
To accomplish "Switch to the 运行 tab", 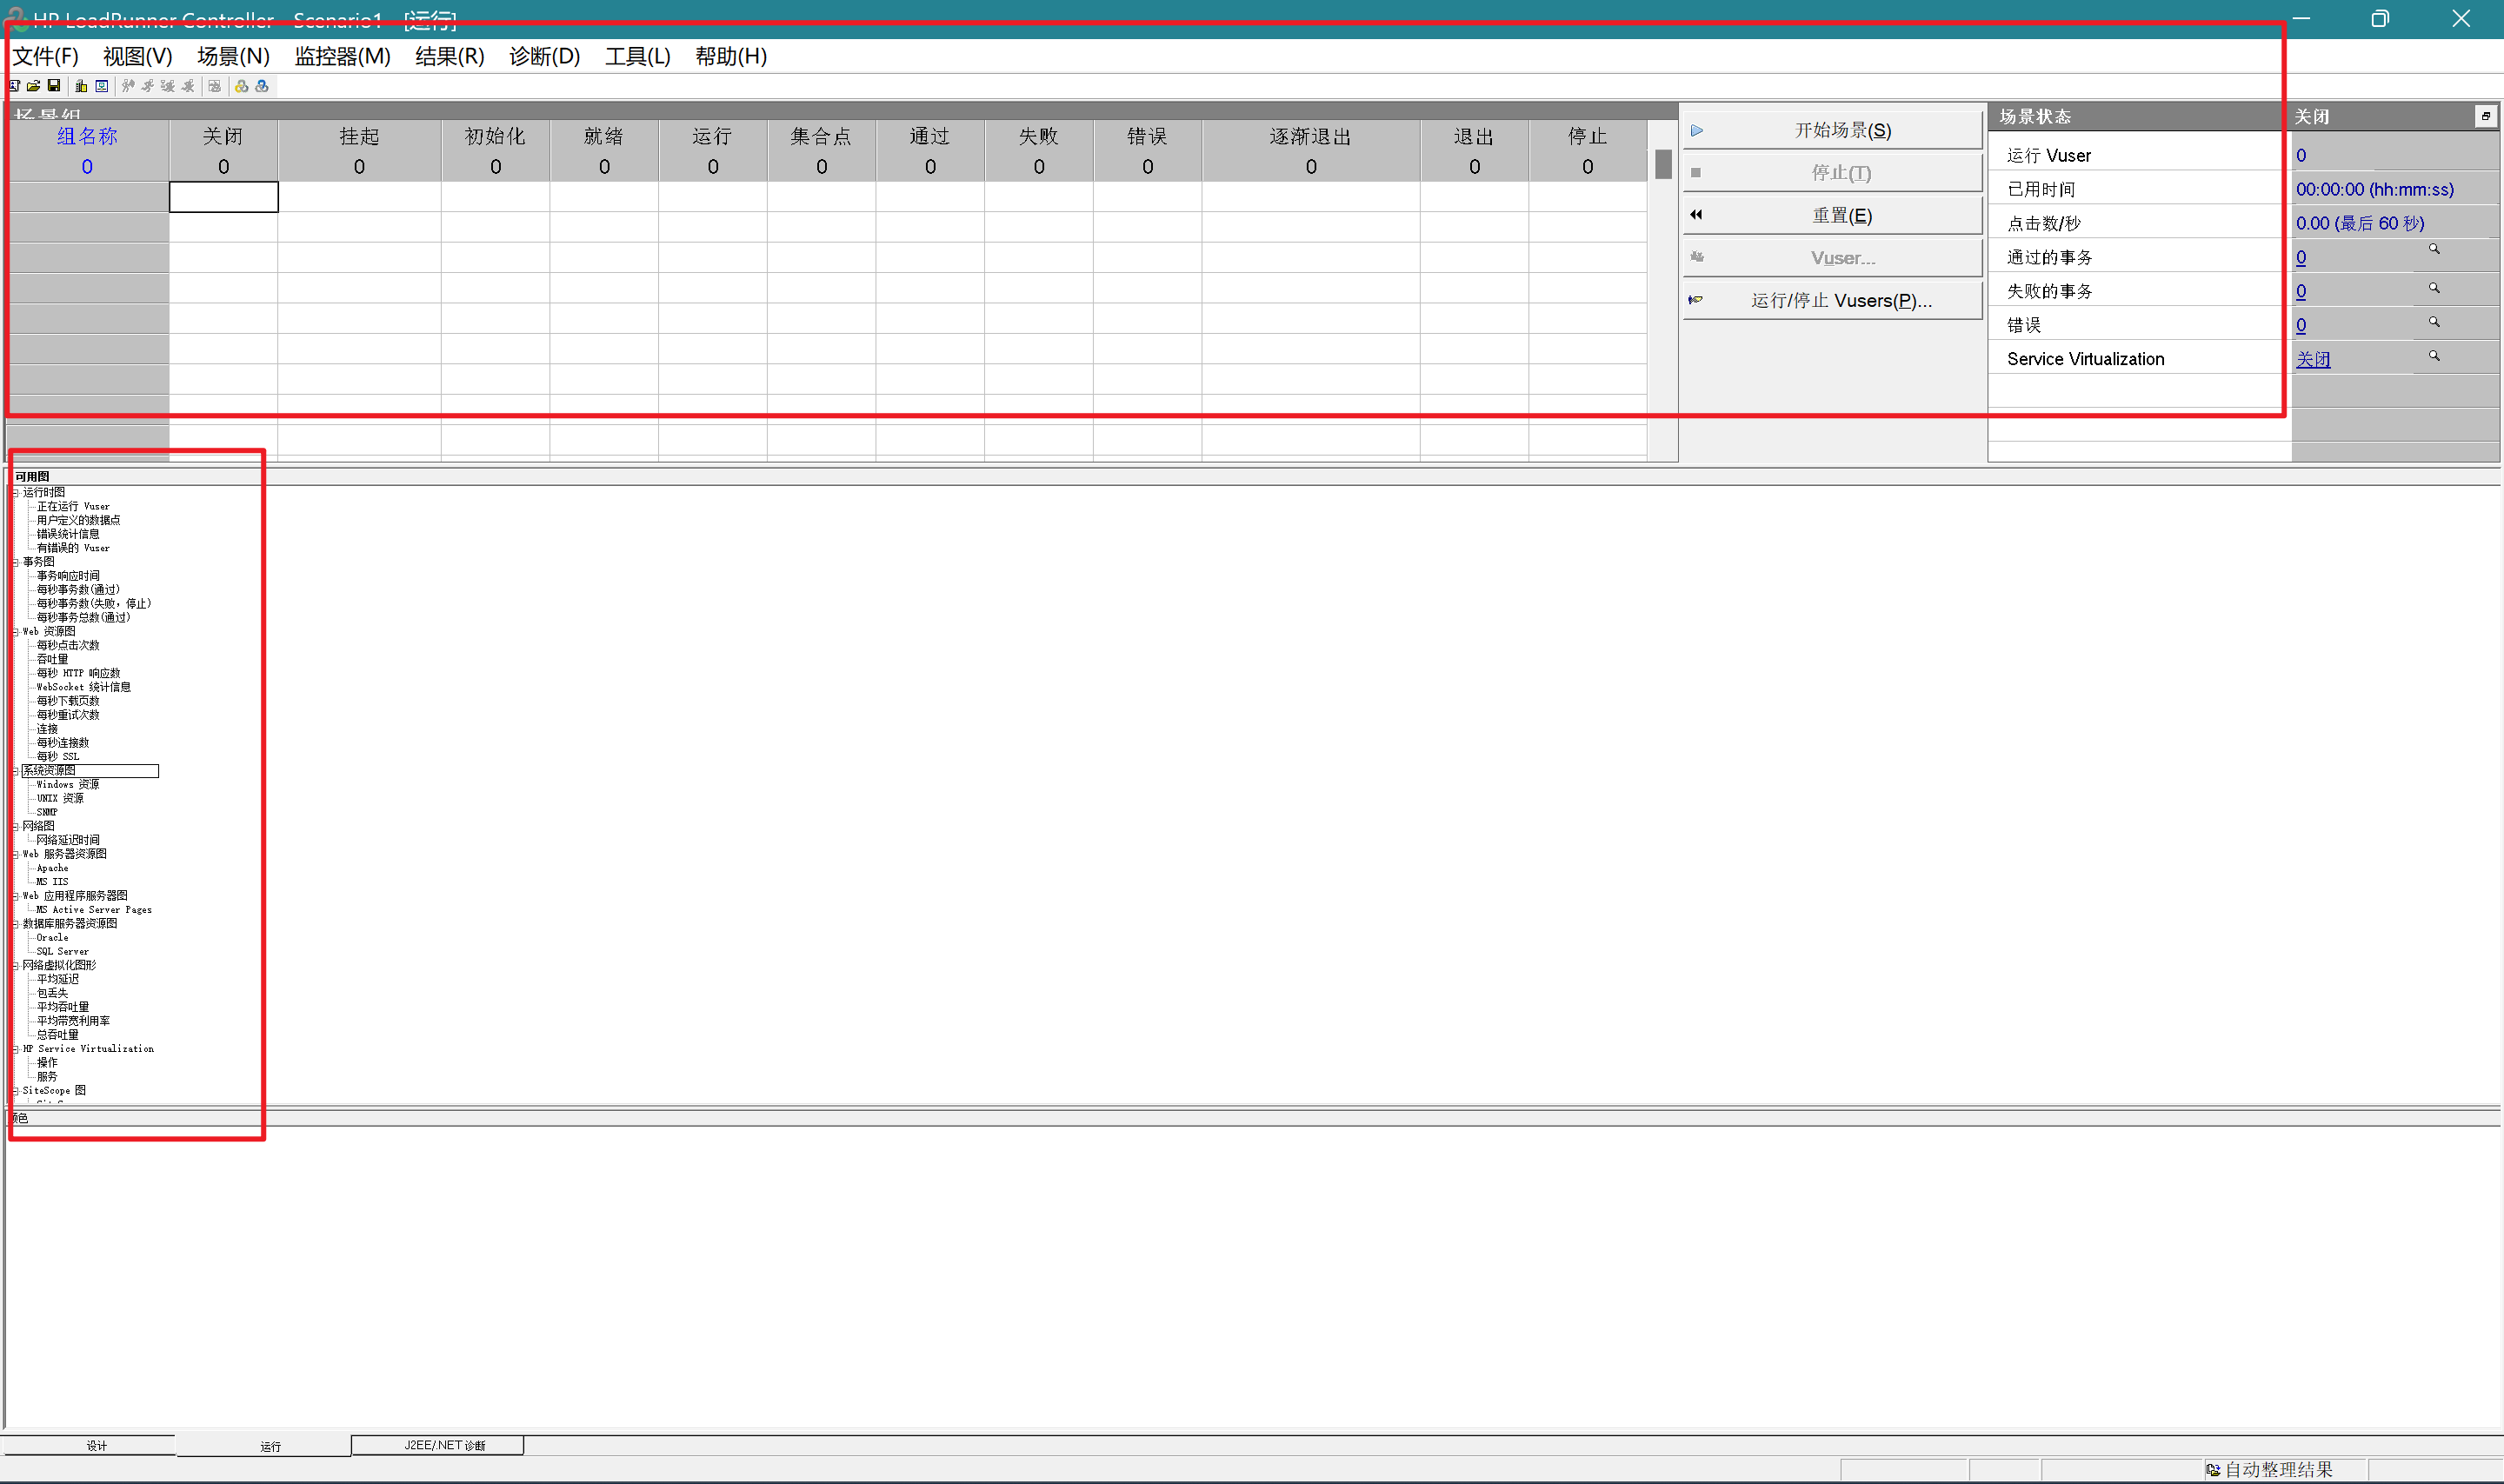I will pyautogui.click(x=263, y=1446).
